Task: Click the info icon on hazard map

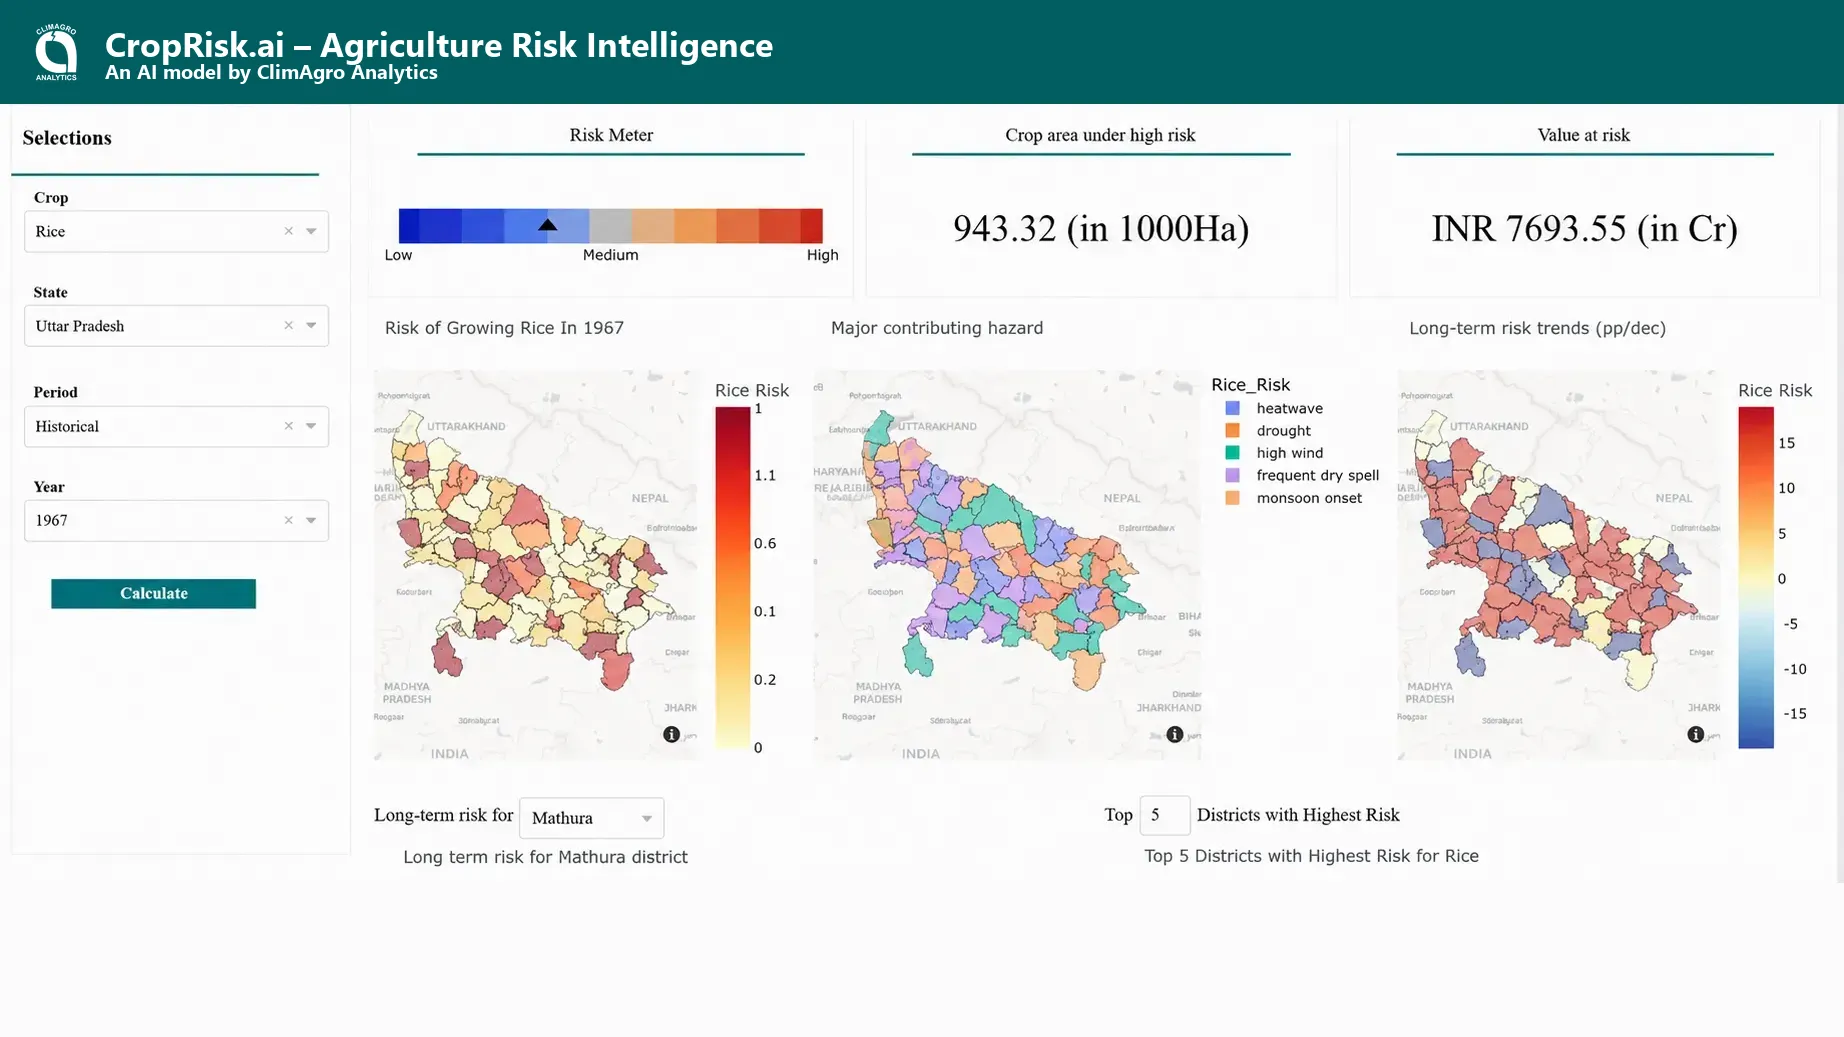Action: [x=1175, y=734]
